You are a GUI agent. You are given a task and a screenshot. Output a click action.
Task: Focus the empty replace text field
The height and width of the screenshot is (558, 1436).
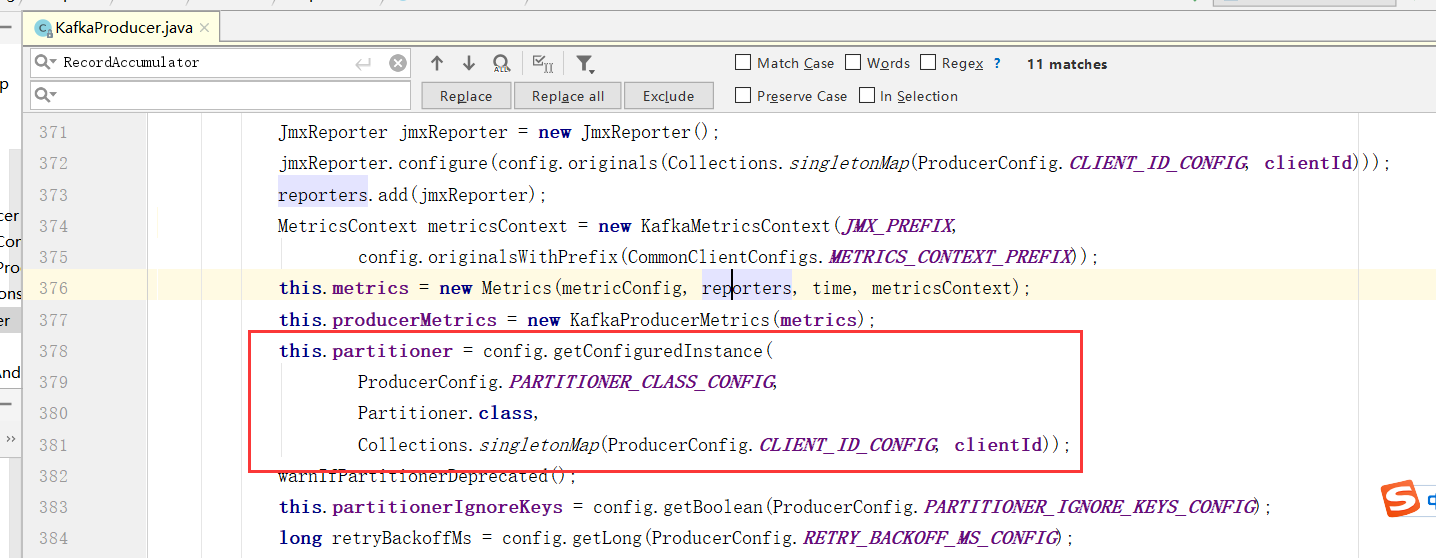(x=220, y=96)
